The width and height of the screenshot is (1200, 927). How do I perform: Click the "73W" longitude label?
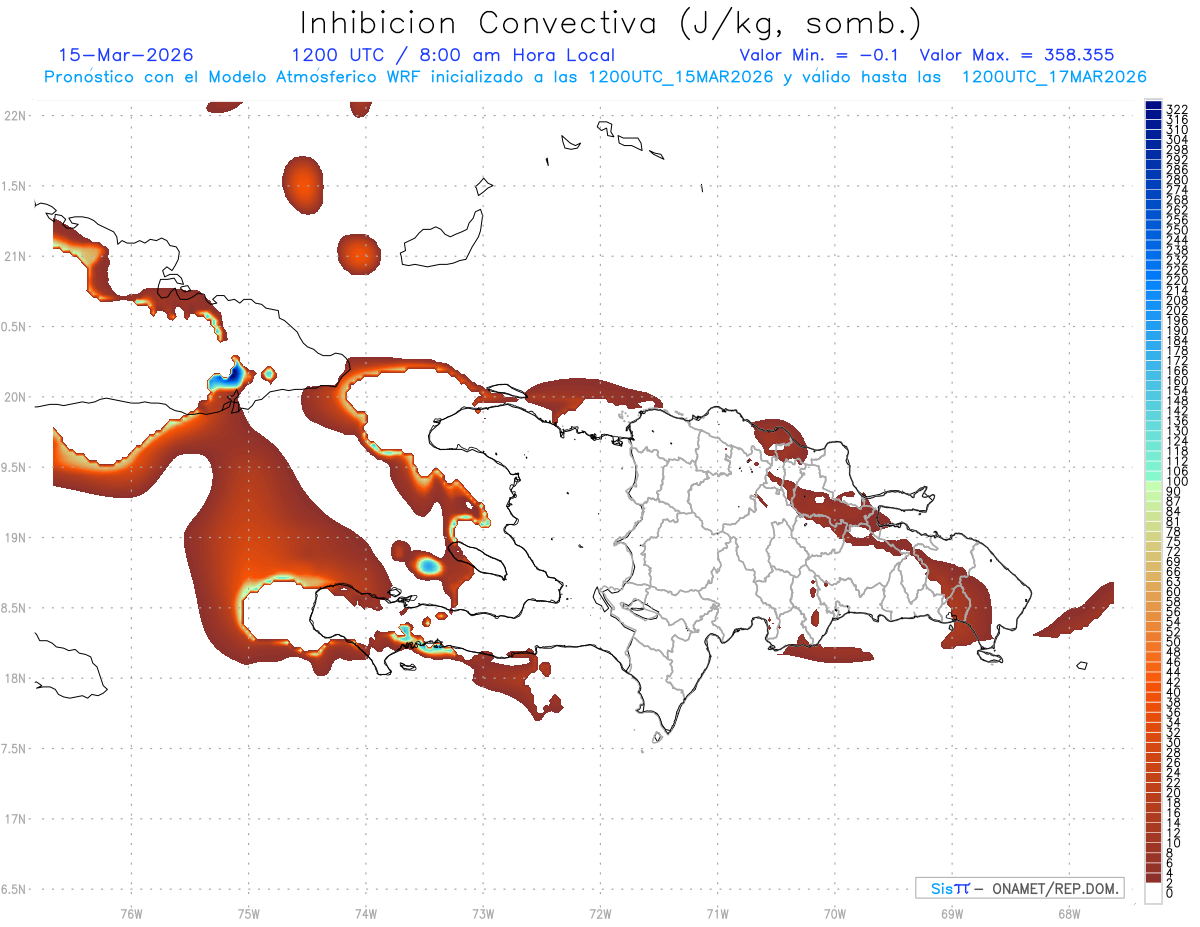(x=483, y=913)
